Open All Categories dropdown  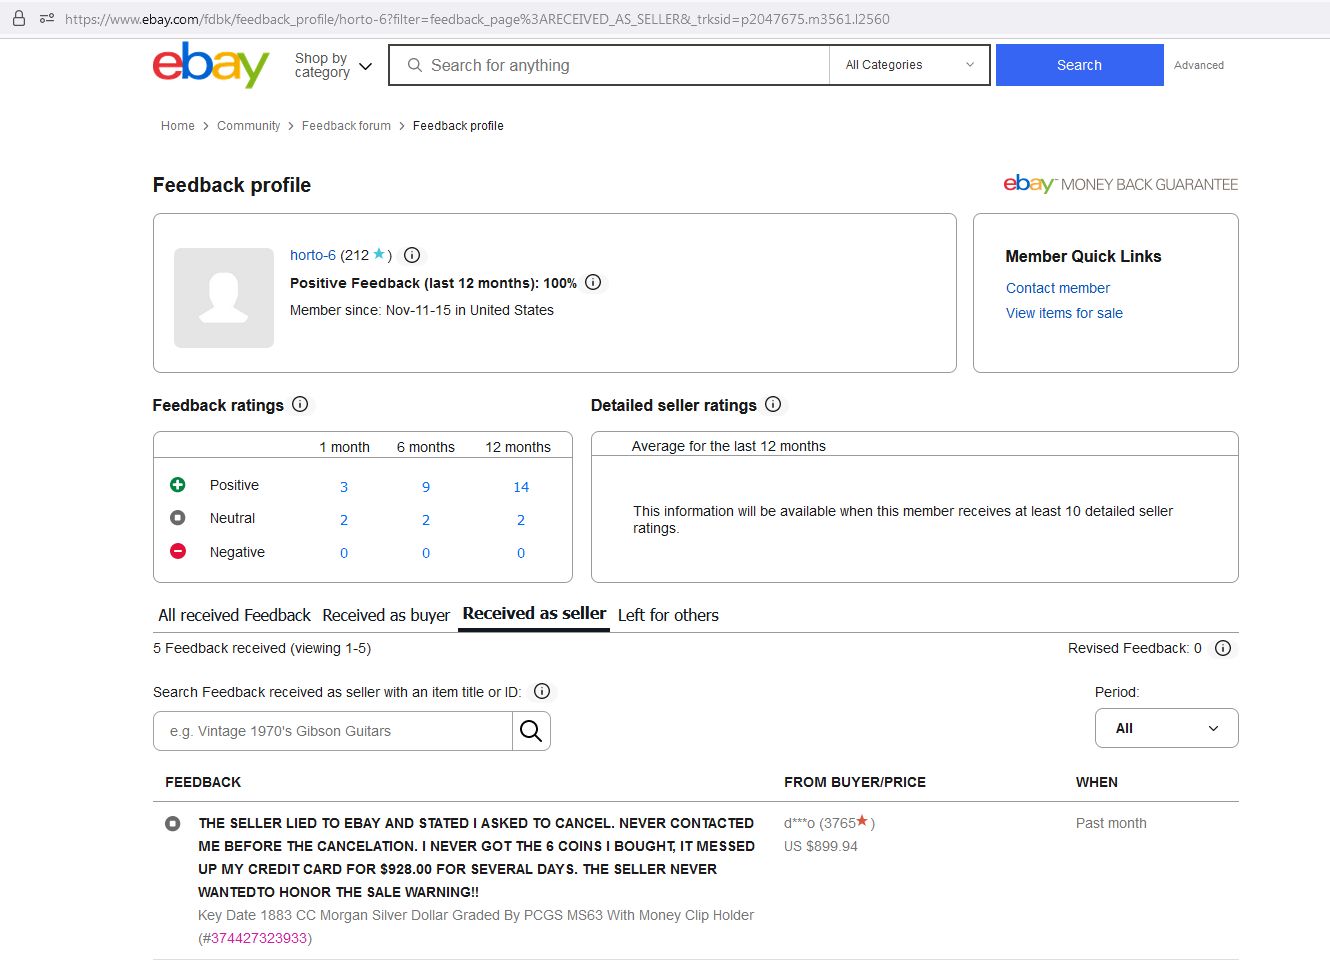pyautogui.click(x=910, y=65)
